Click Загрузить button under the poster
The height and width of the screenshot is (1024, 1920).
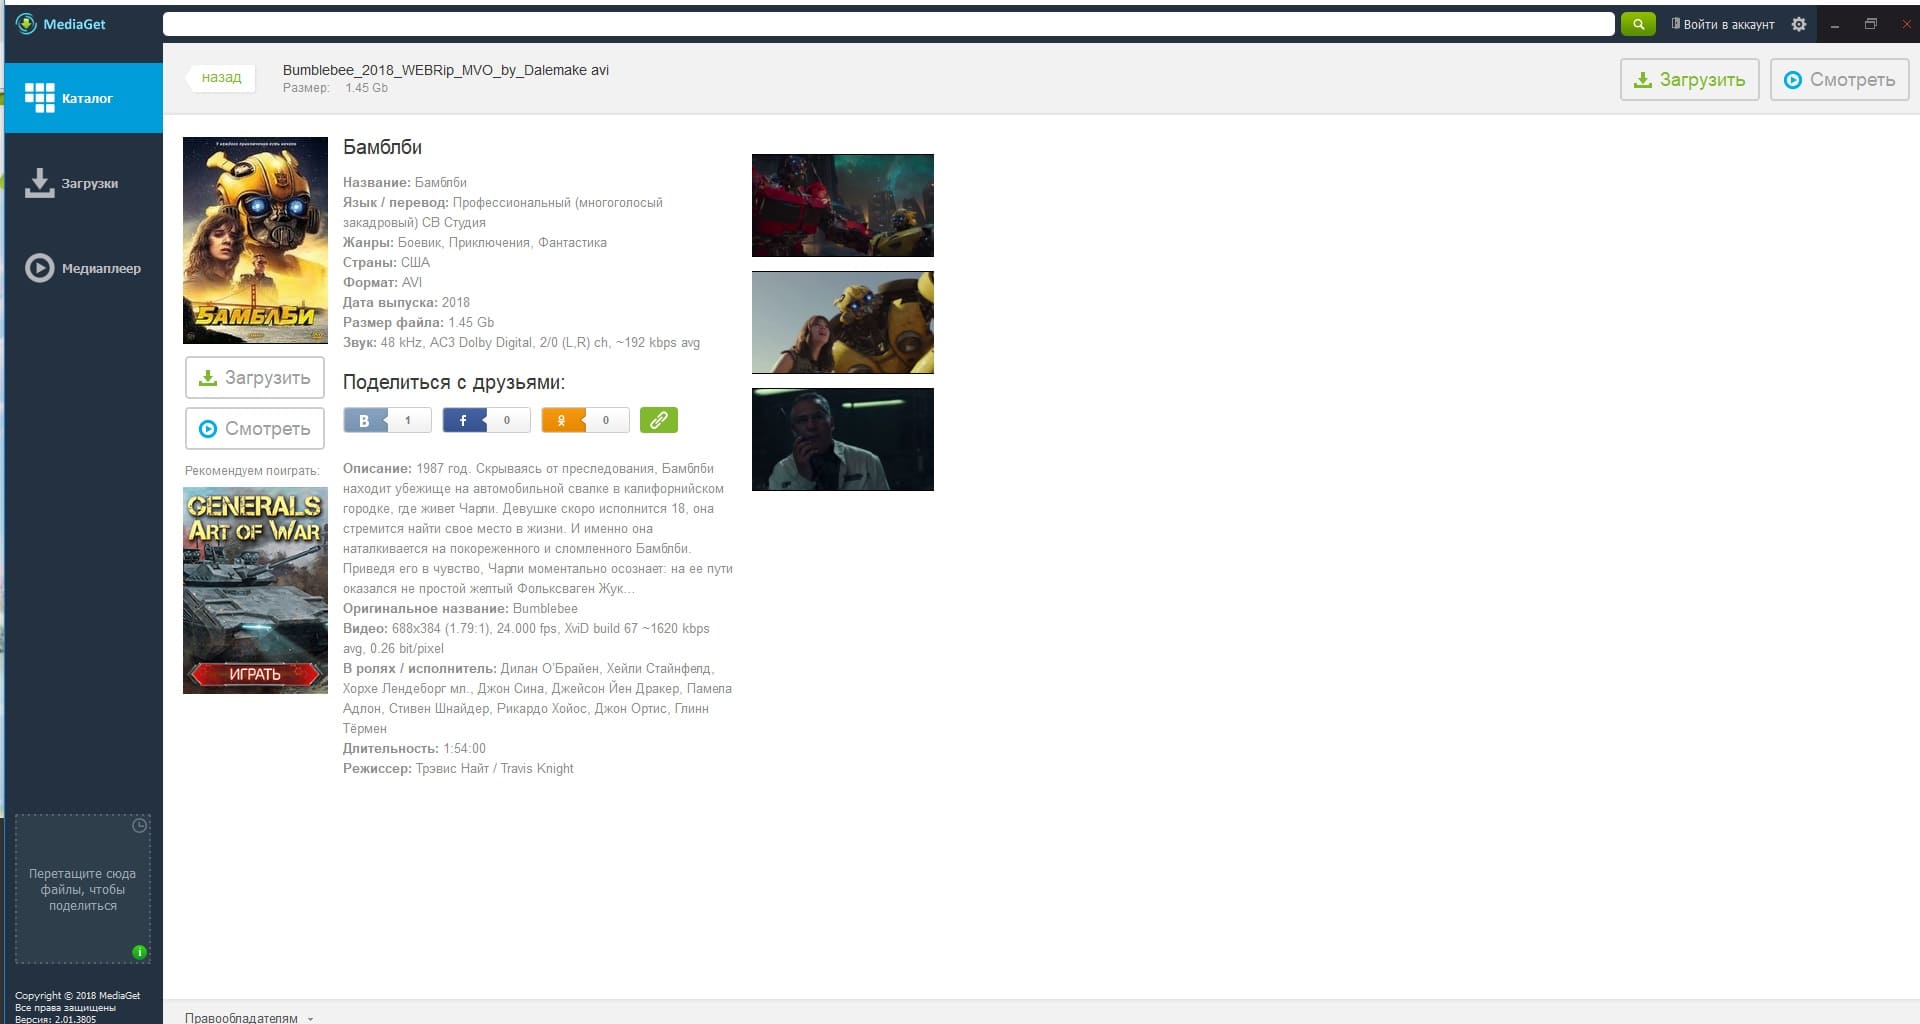click(255, 378)
